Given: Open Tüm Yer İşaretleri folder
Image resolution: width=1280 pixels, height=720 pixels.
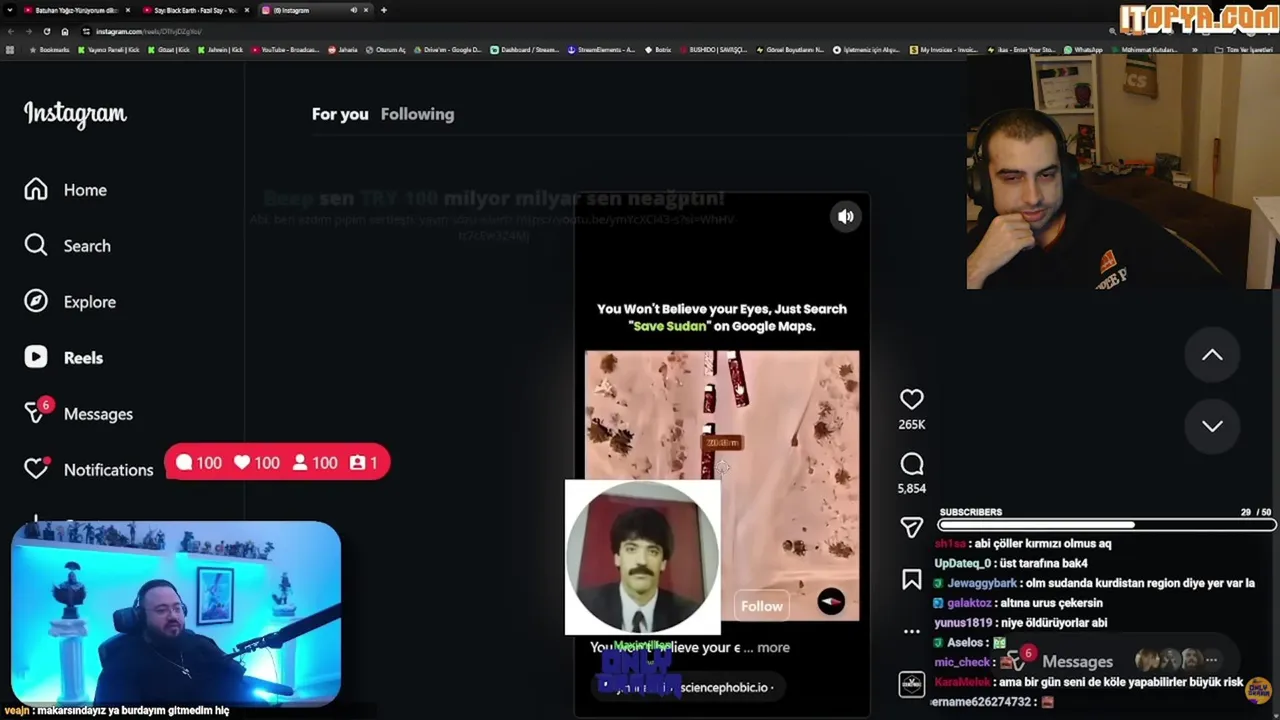Looking at the screenshot, I should [x=1244, y=49].
